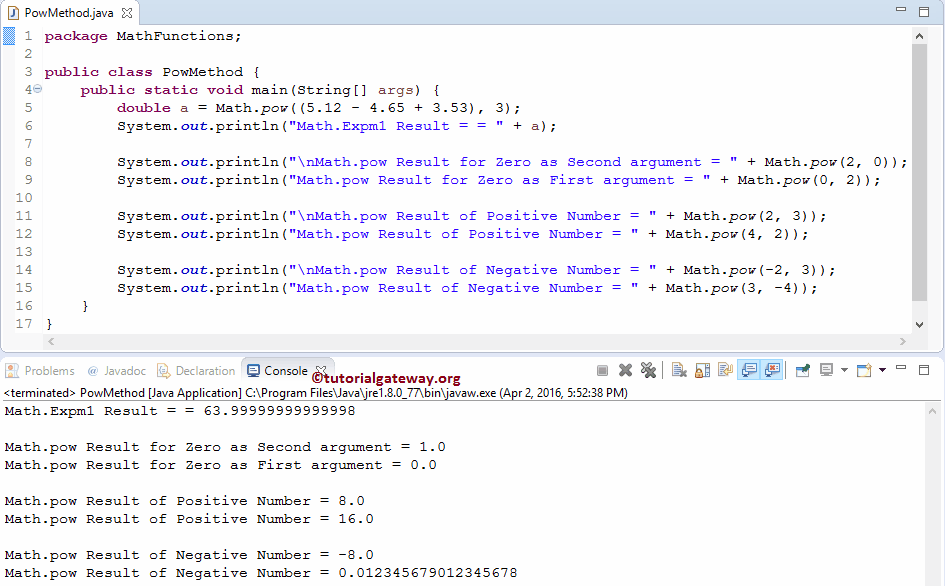Collapse the main method fold marker
The width and height of the screenshot is (945, 586).
pos(36,89)
